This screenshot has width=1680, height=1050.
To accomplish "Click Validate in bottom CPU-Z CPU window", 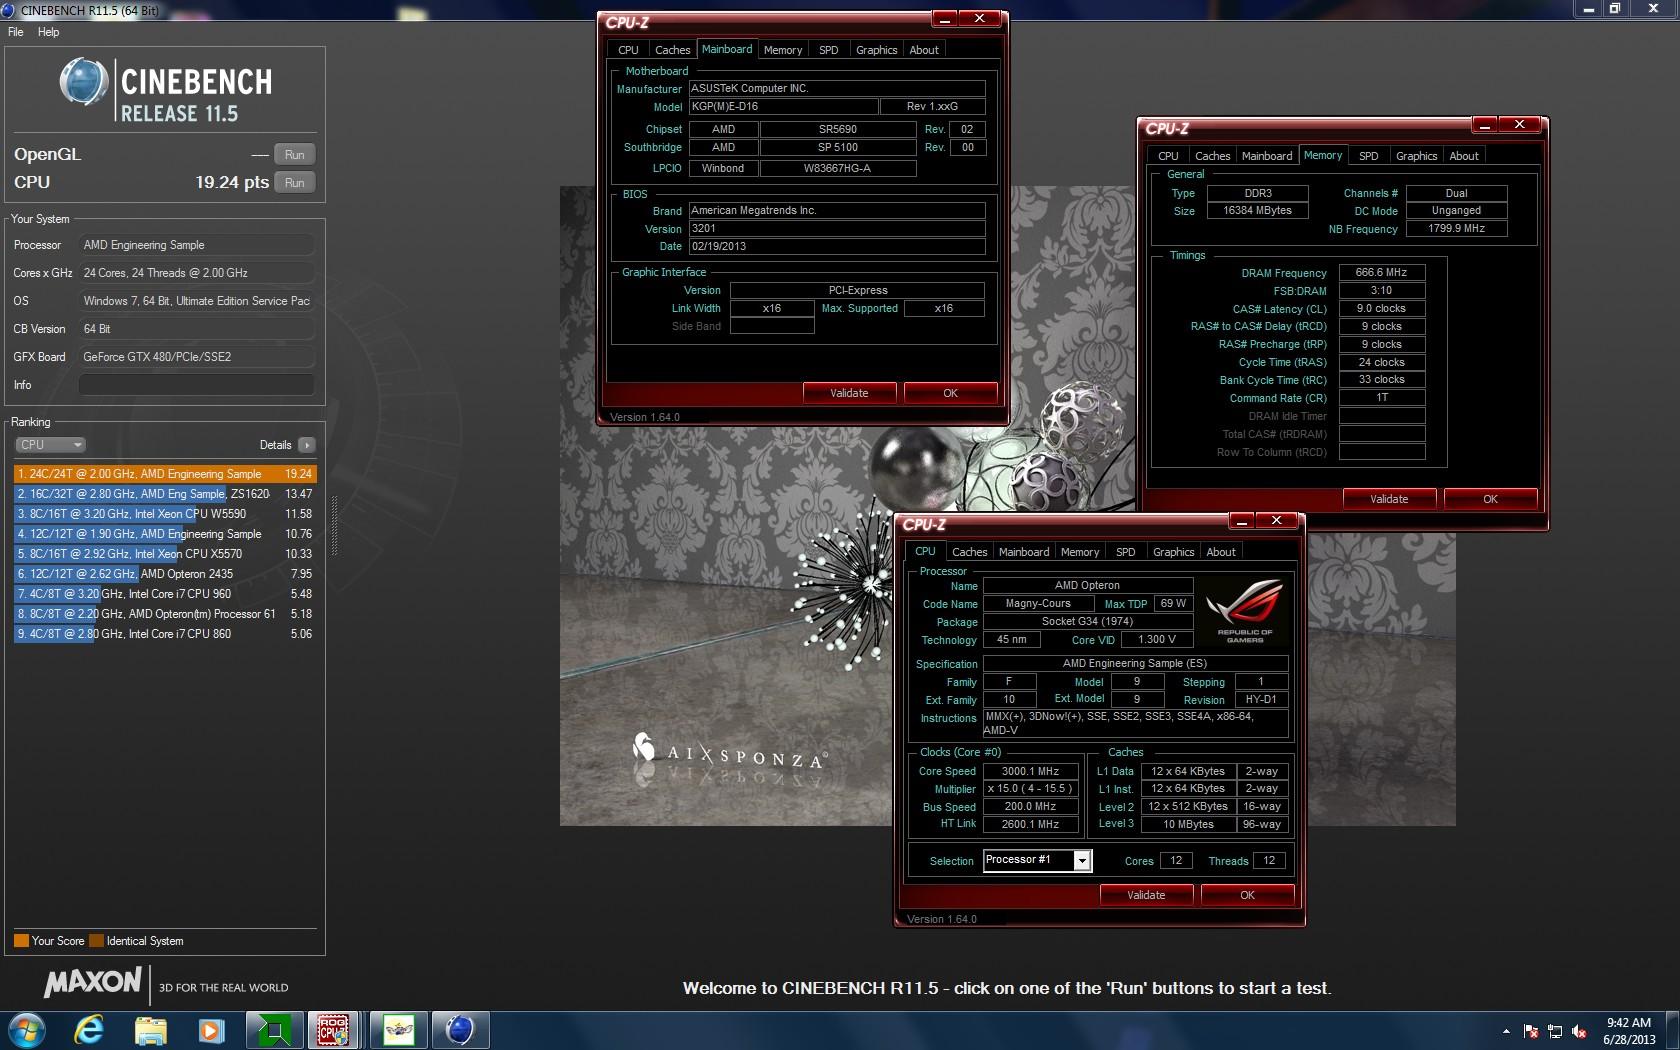I will tap(1146, 895).
